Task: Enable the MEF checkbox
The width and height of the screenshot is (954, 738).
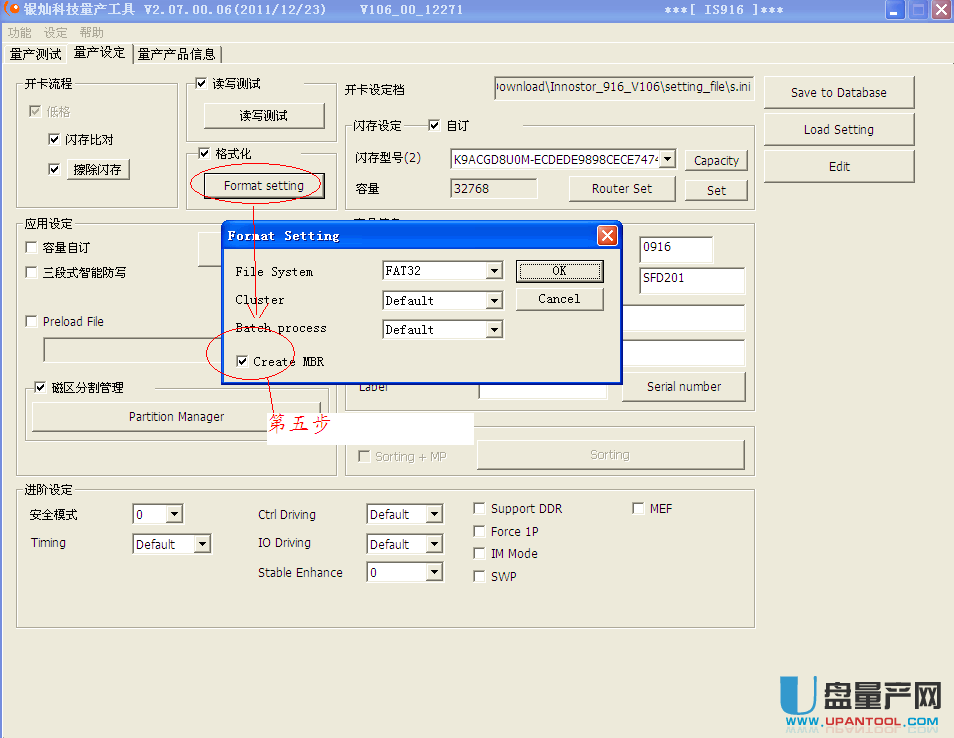Action: point(638,509)
